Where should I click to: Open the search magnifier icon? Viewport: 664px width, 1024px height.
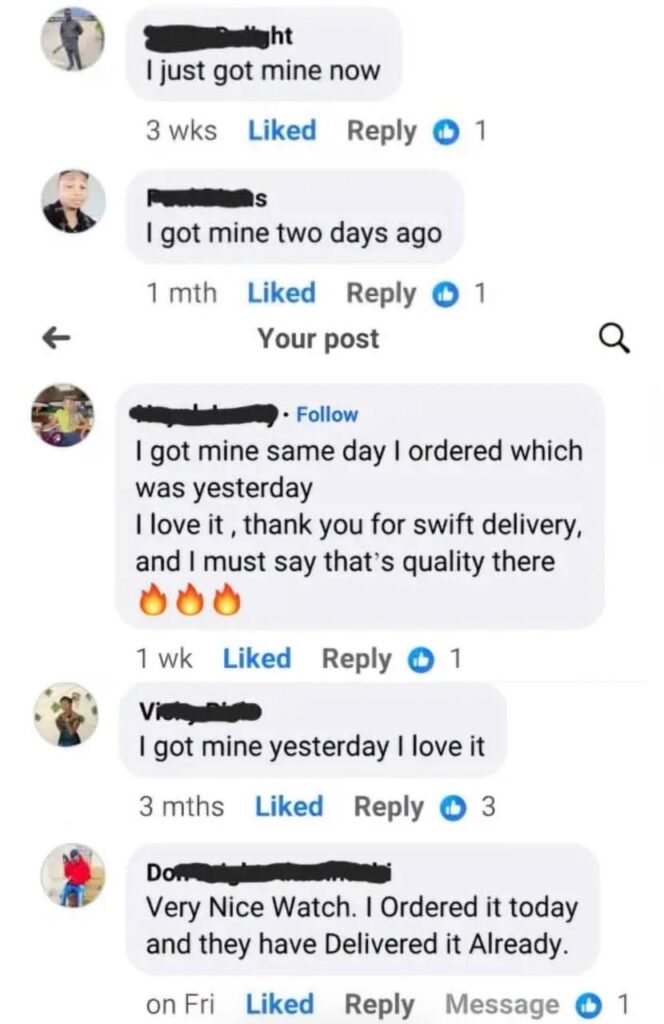tap(614, 339)
